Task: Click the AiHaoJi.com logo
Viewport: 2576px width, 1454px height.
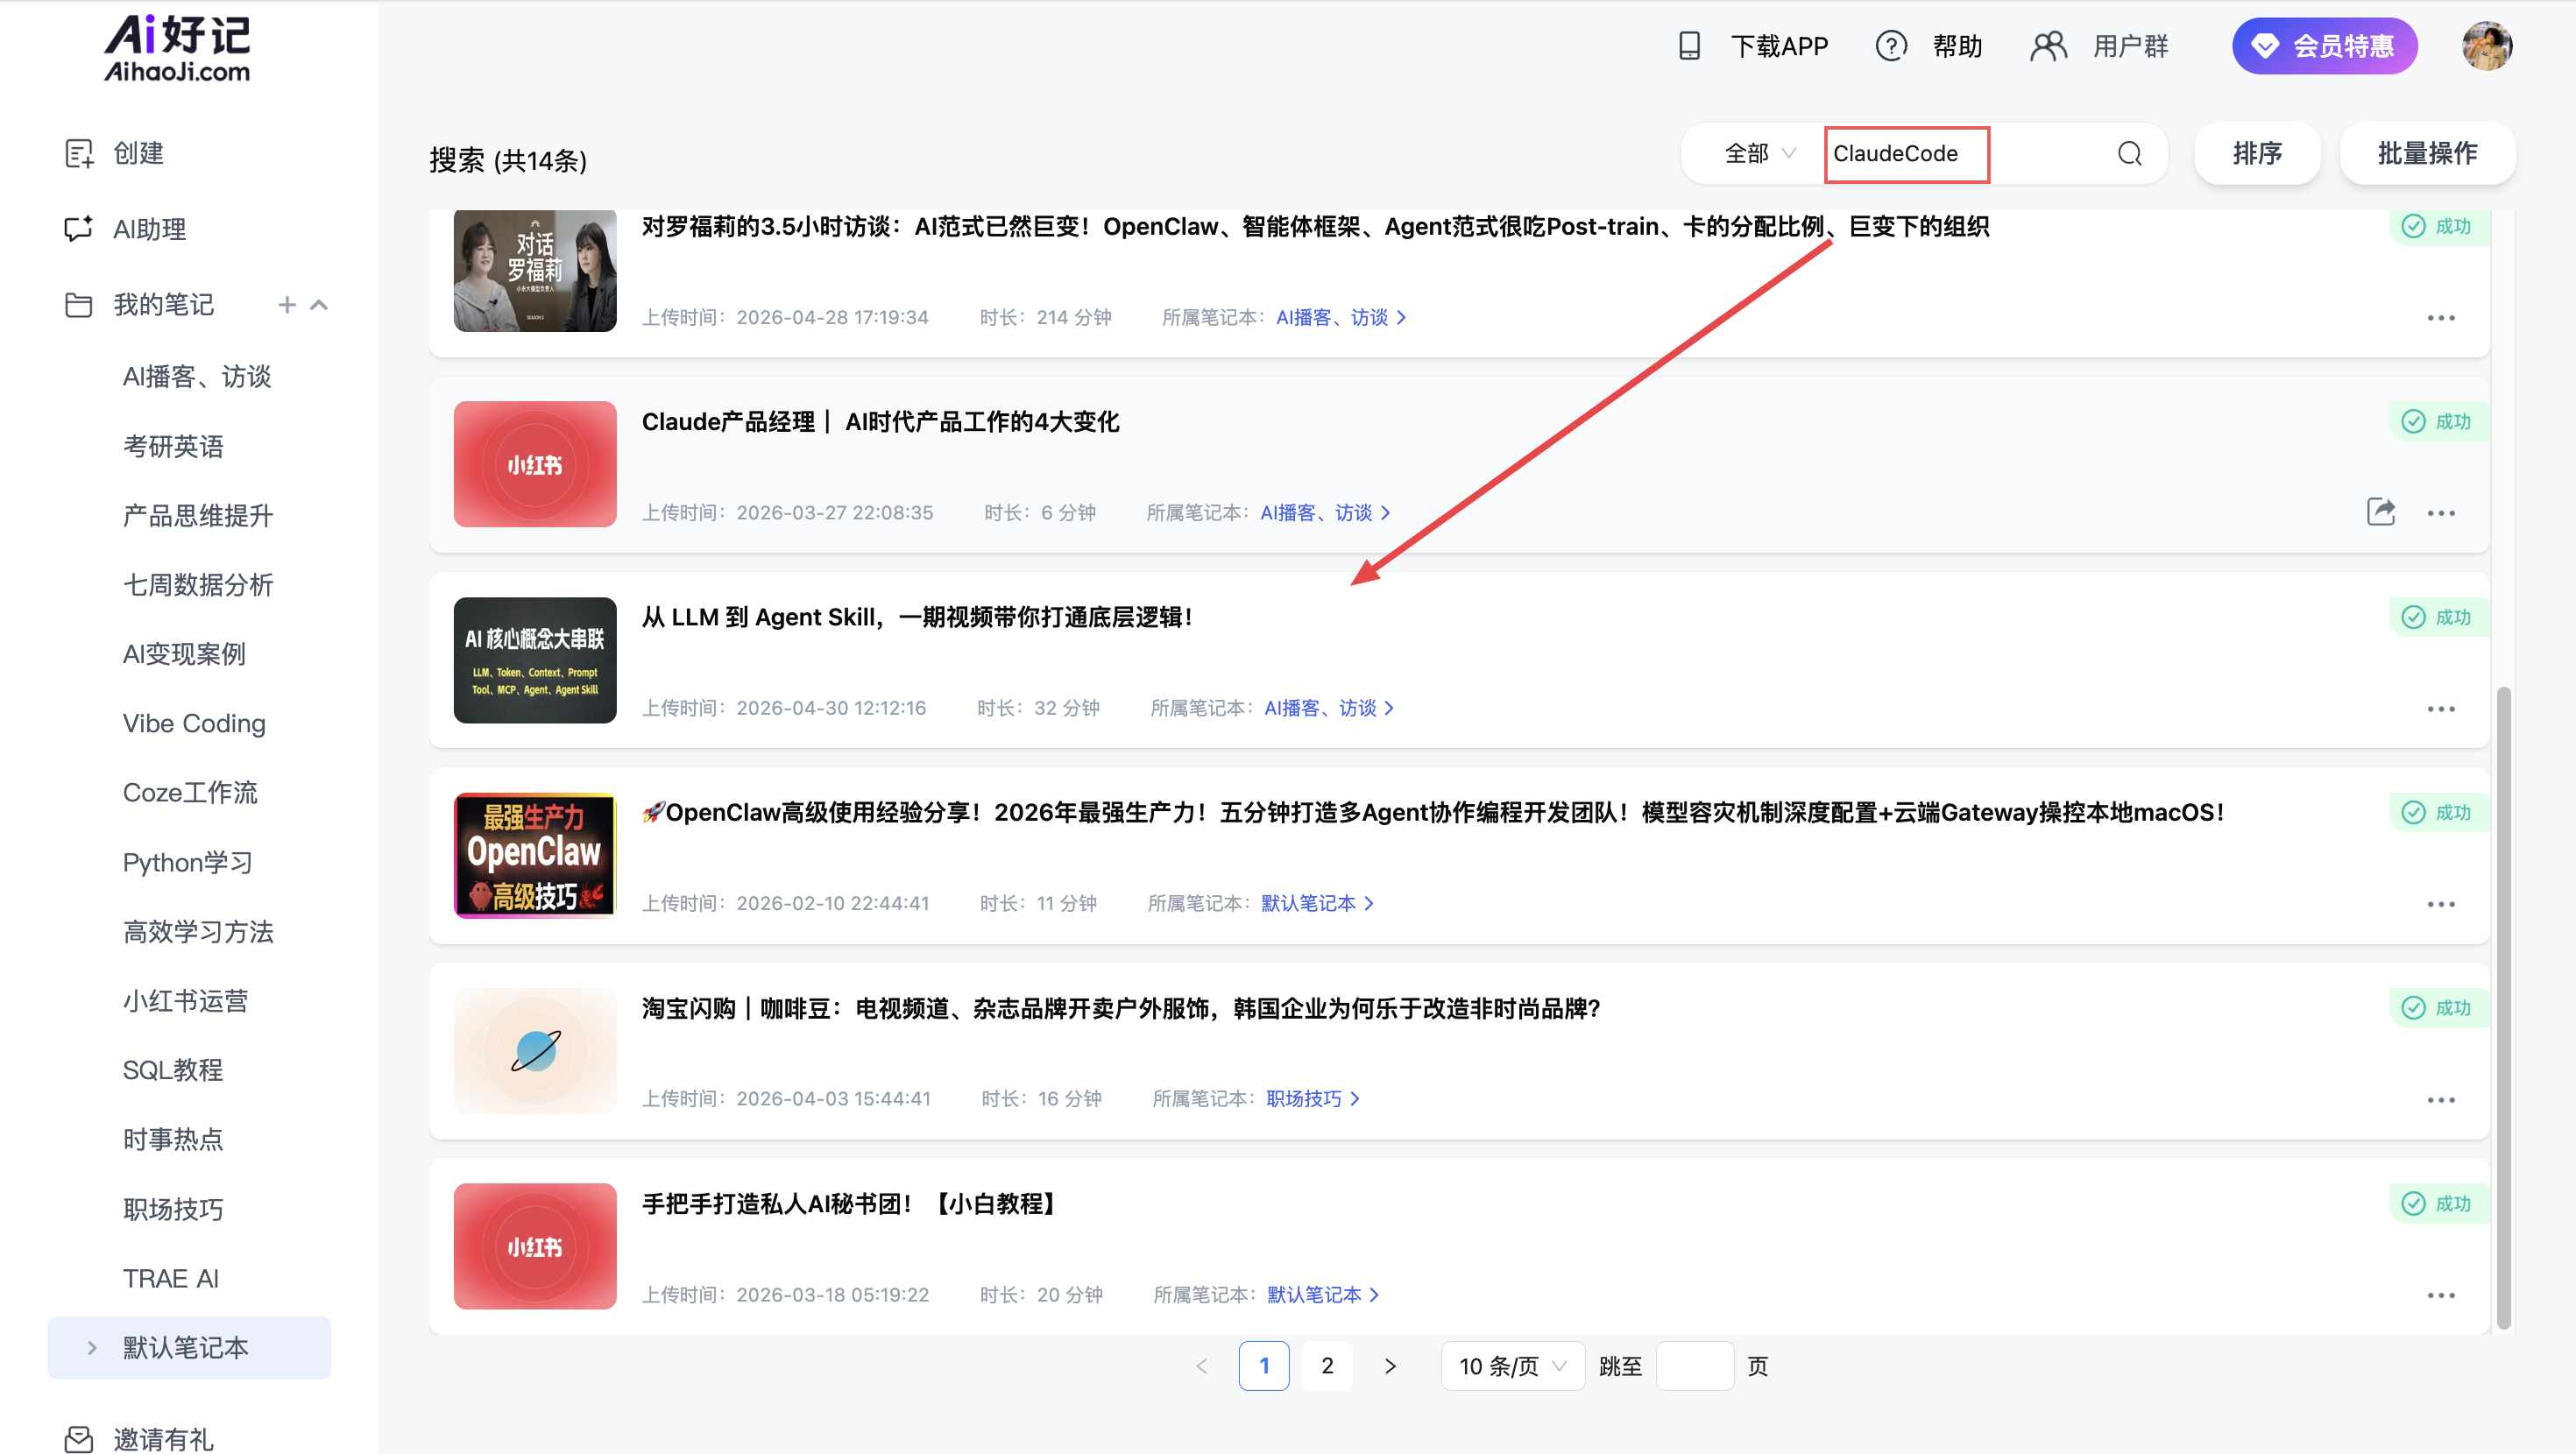Action: (177, 47)
